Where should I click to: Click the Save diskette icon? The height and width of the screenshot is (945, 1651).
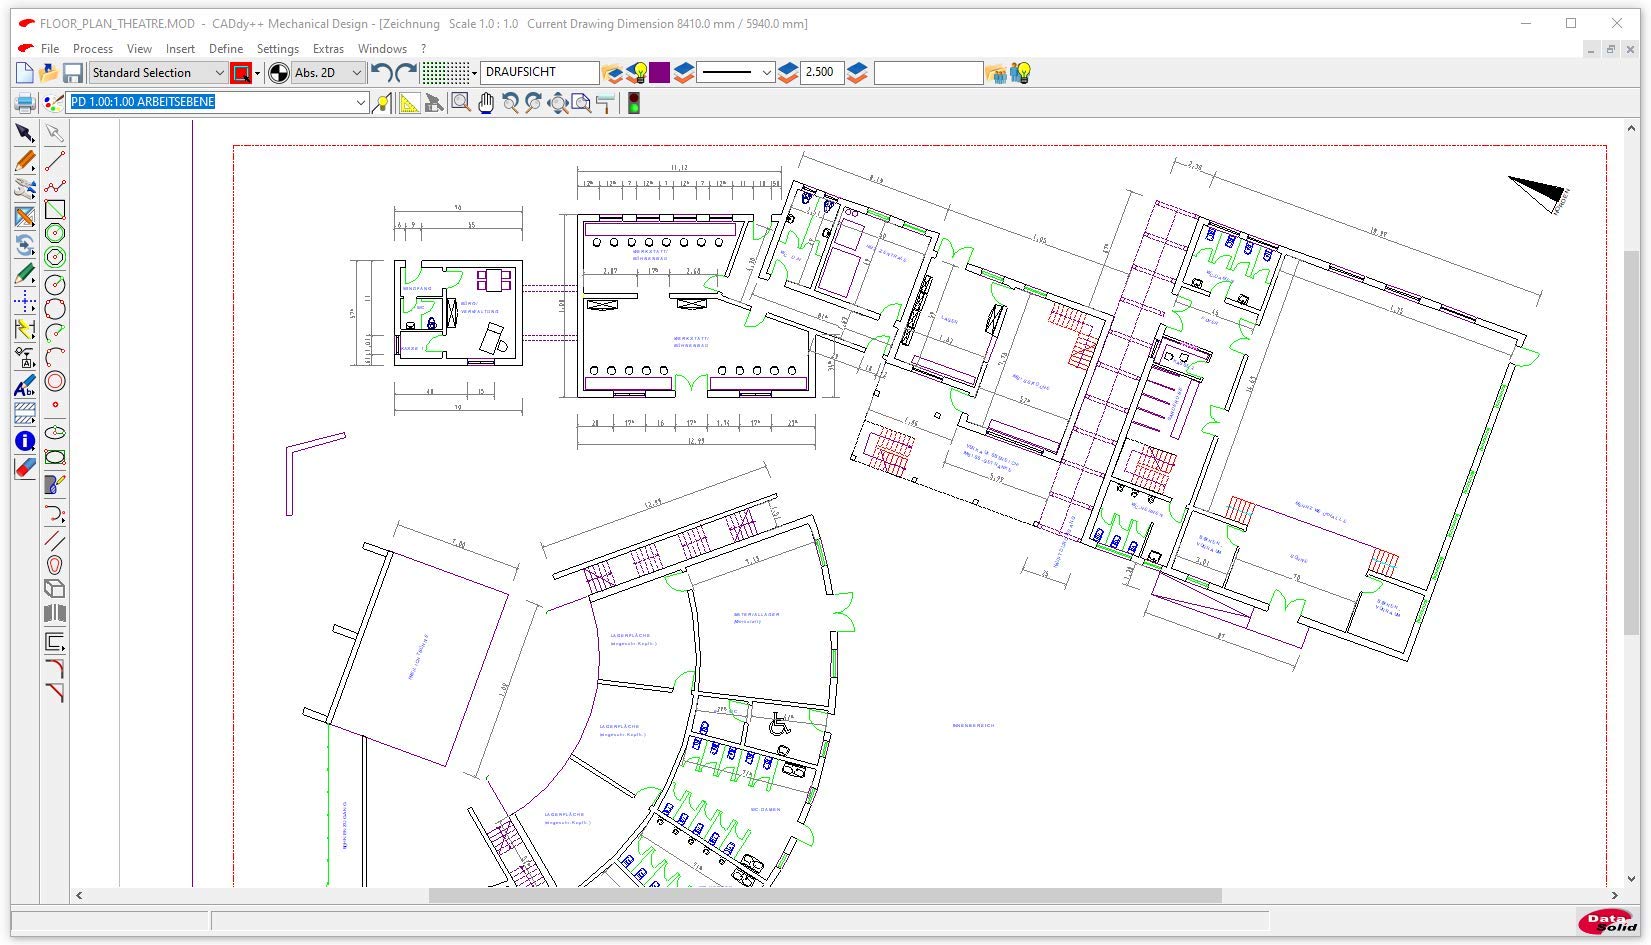[73, 73]
